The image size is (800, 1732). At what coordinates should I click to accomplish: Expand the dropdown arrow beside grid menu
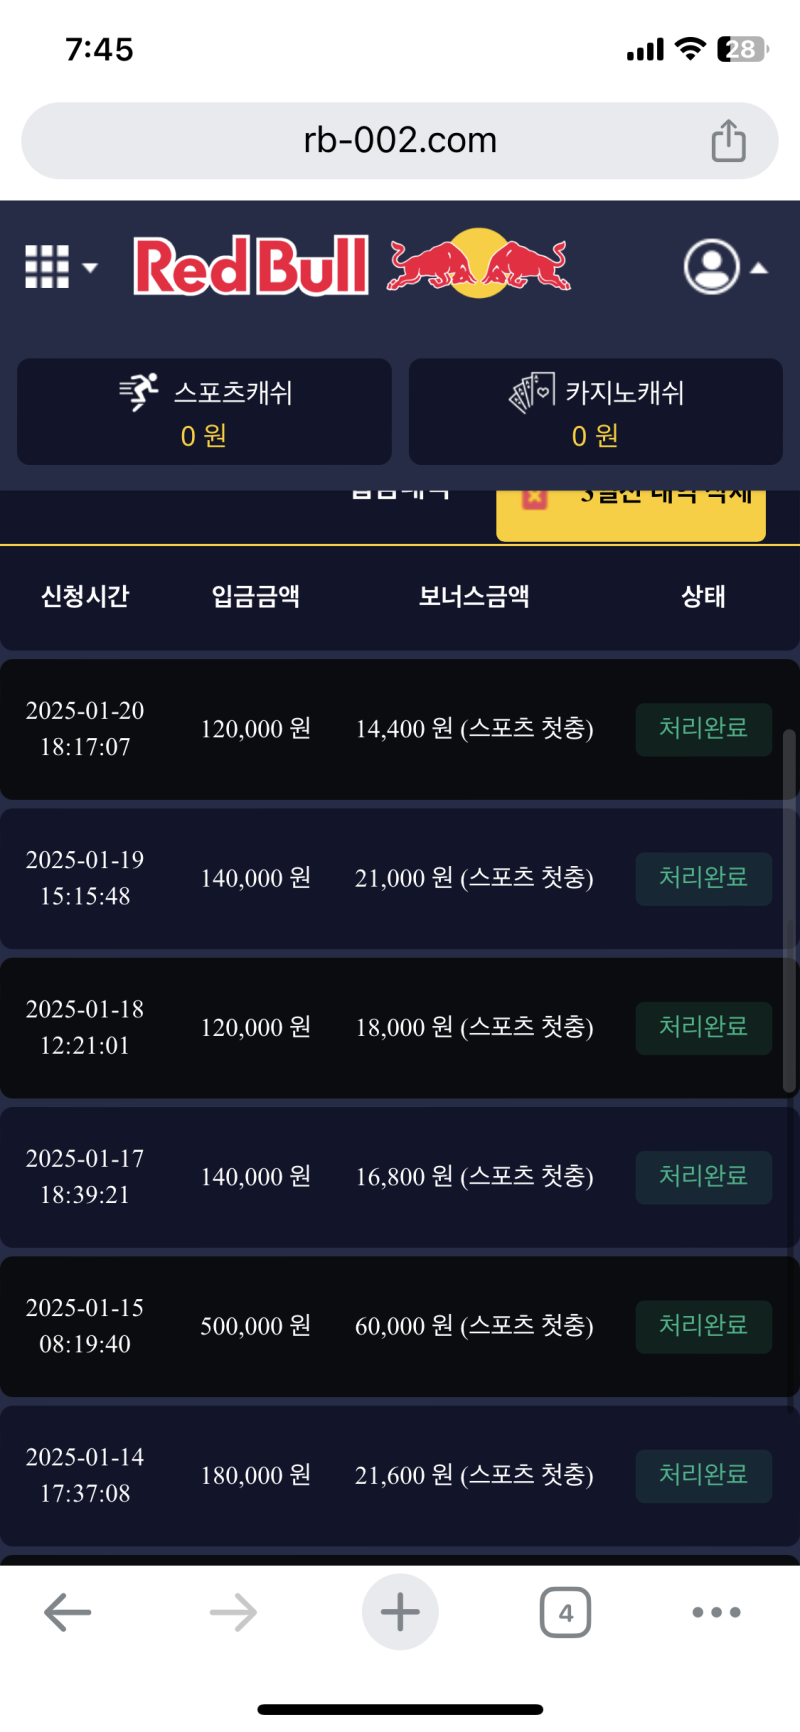tap(90, 267)
